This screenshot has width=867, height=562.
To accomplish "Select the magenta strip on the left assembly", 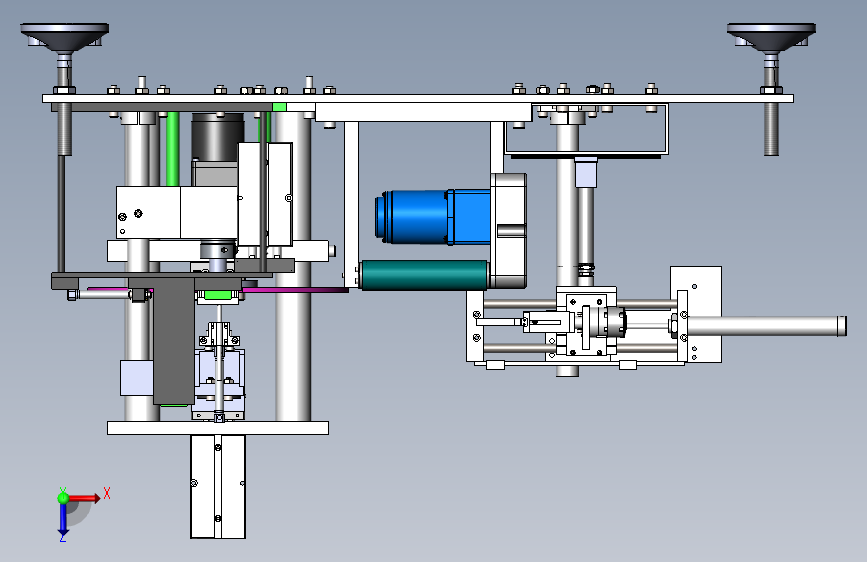I will pos(295,289).
